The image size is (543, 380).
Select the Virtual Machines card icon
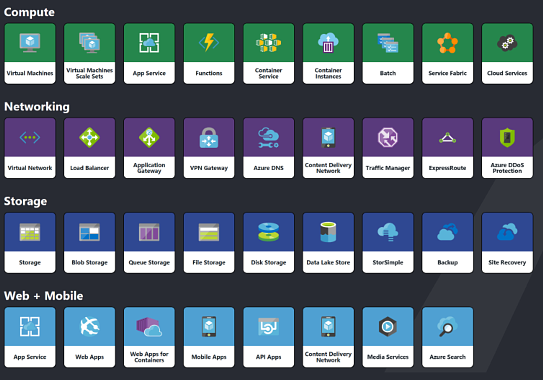(30, 43)
